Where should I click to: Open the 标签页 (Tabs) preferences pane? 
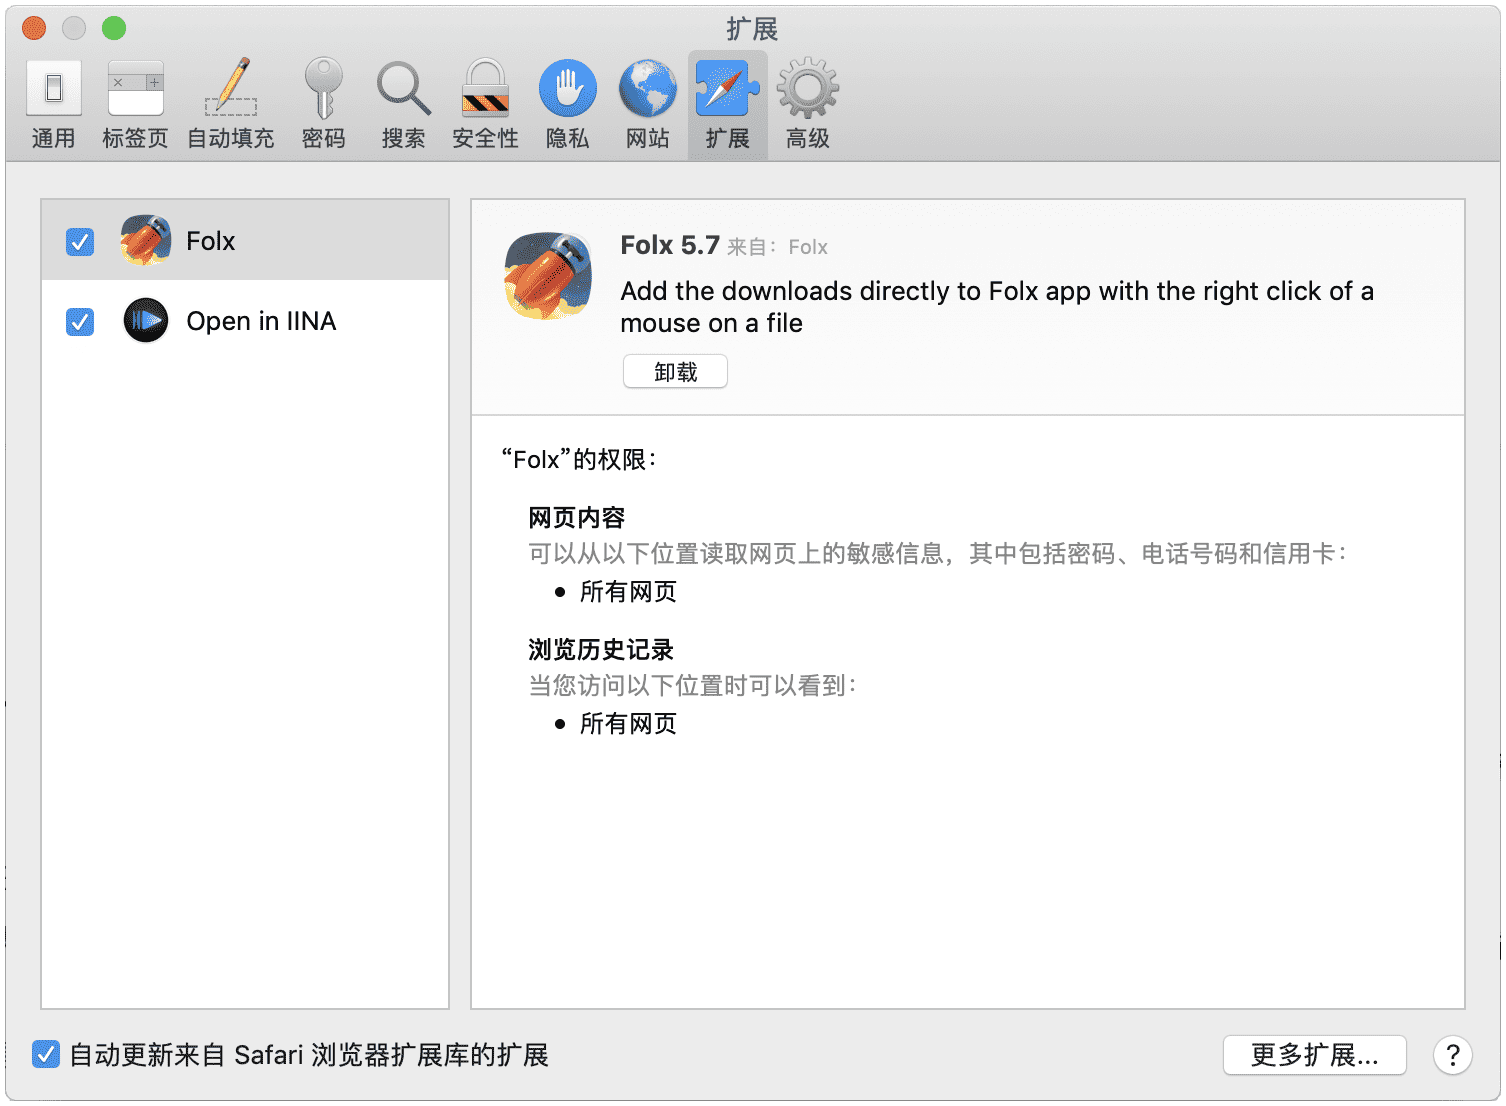135,106
